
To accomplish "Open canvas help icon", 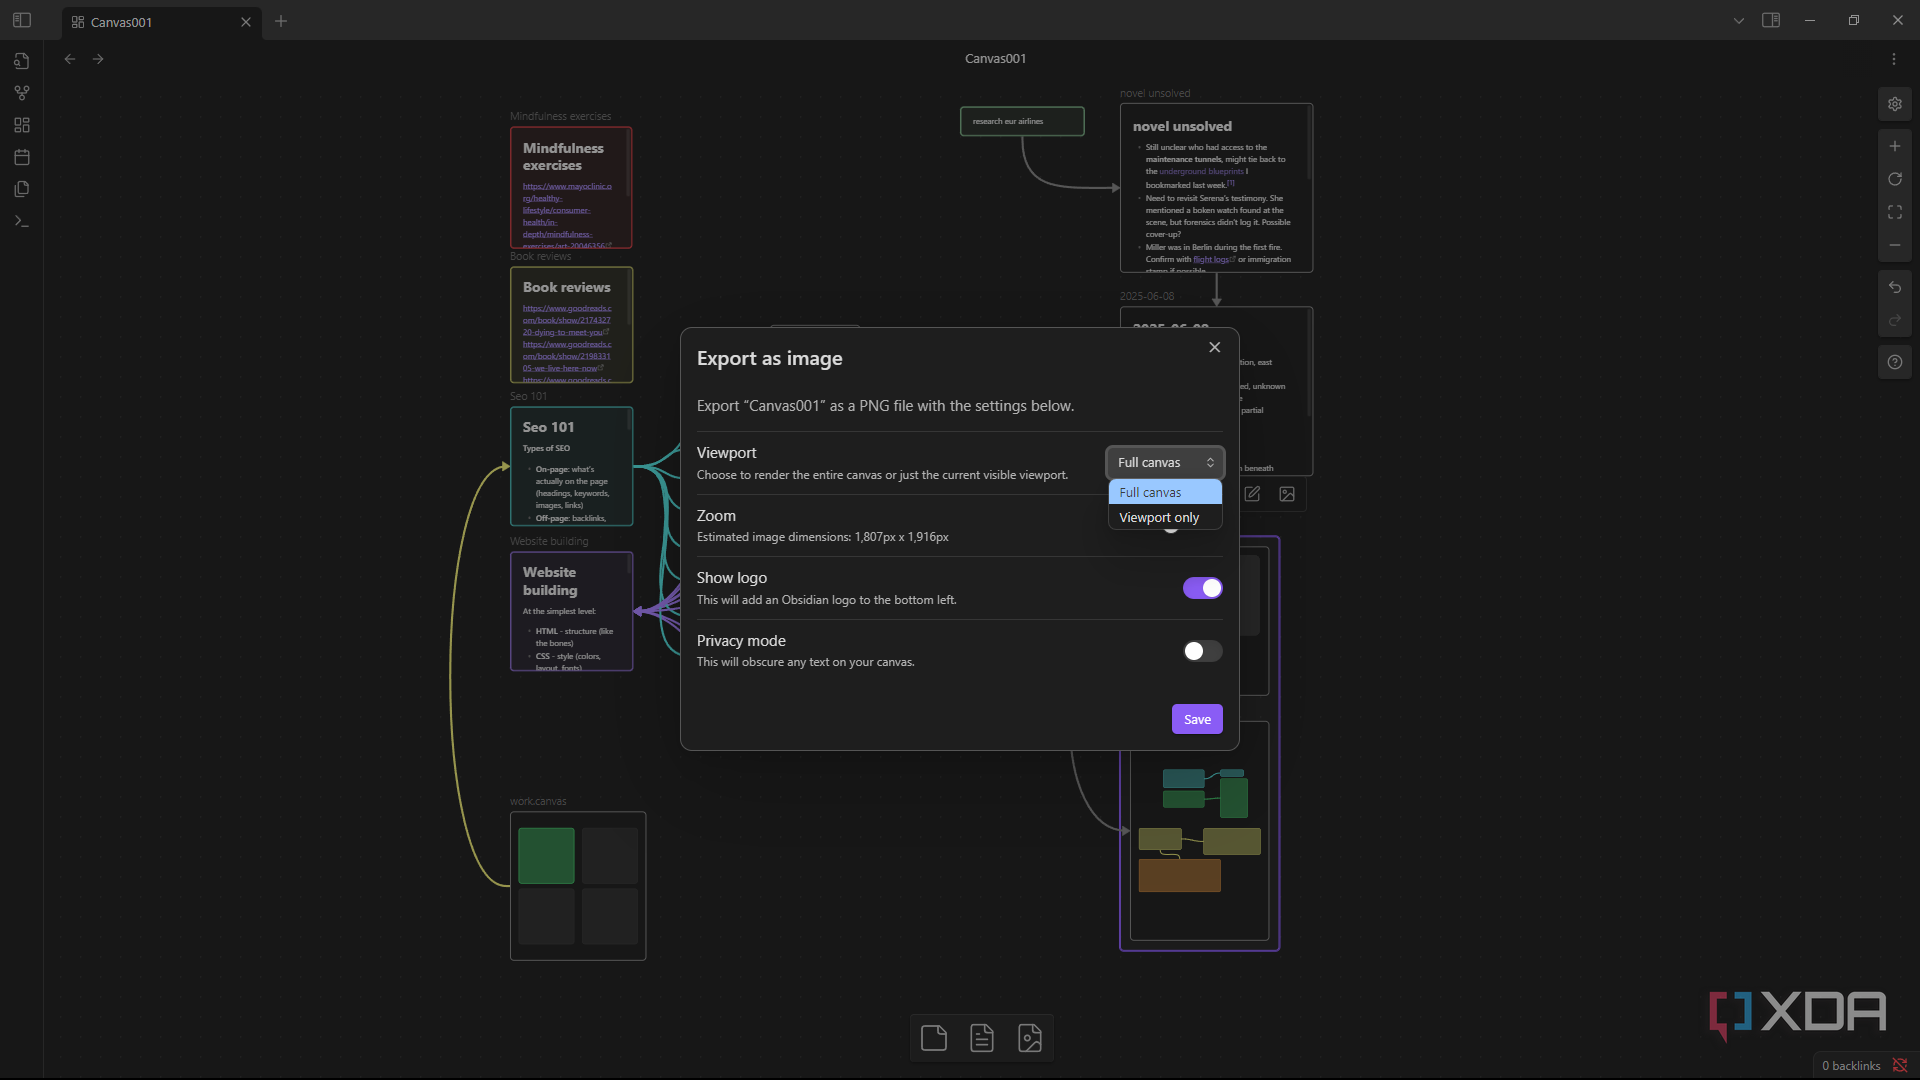I will [1895, 362].
